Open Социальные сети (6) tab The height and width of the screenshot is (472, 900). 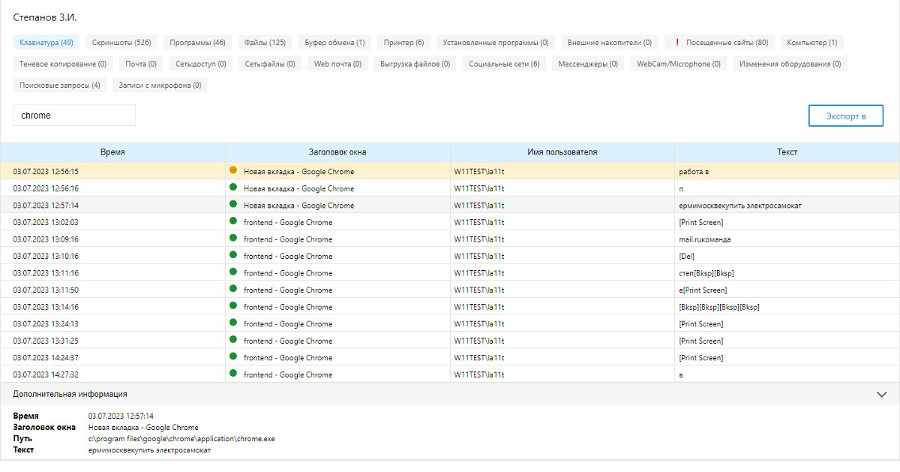pos(504,64)
